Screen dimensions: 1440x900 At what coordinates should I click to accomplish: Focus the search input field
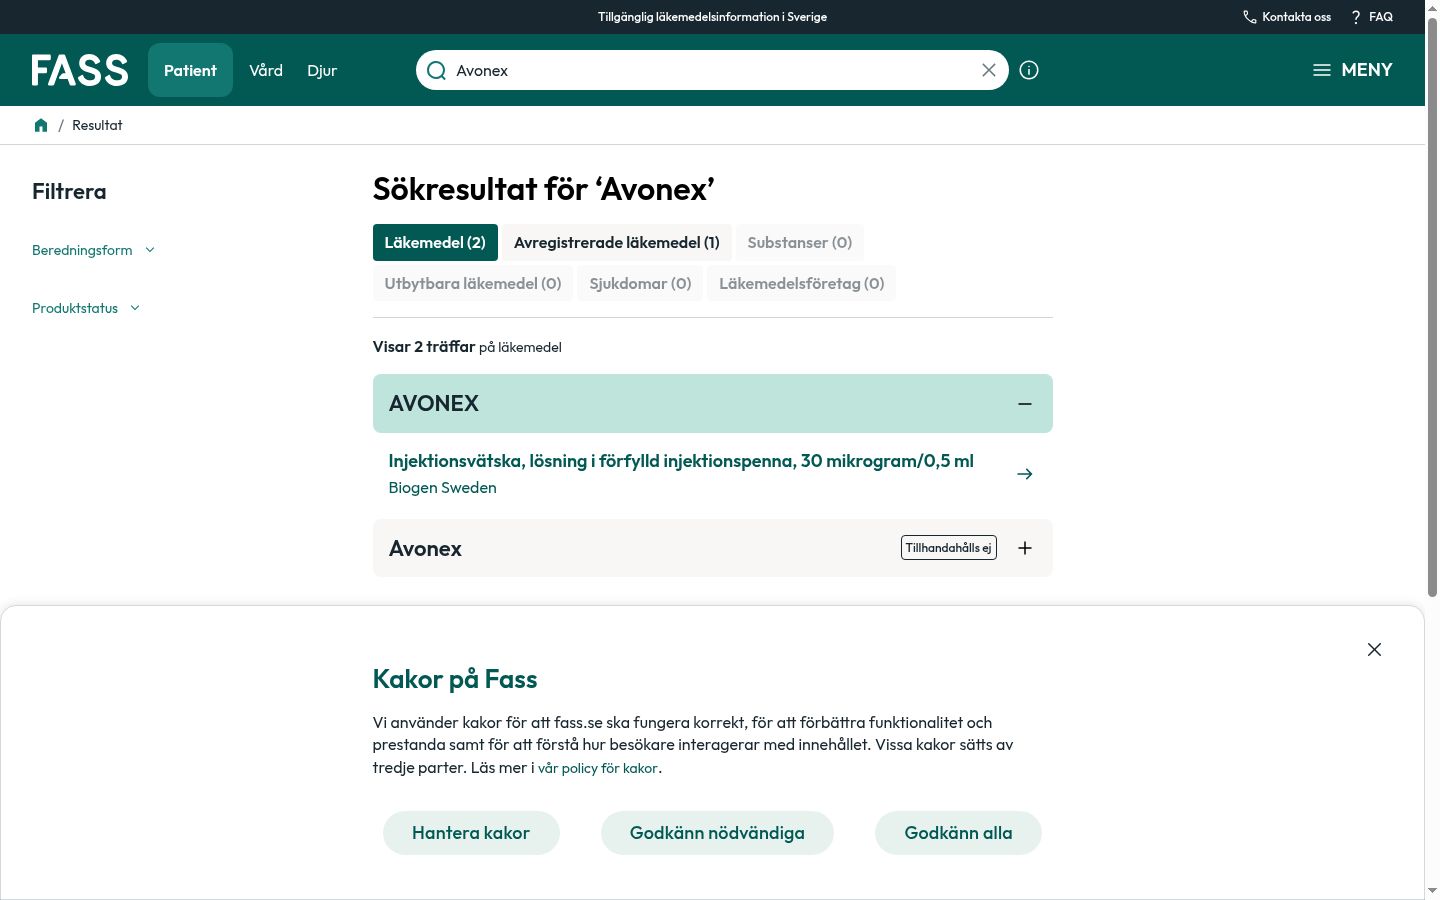pos(712,70)
